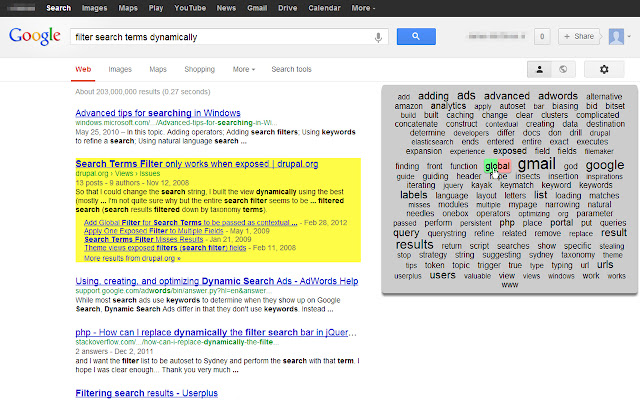The height and width of the screenshot is (400, 640).
Task: Open News in top bar
Action: [x=226, y=8]
